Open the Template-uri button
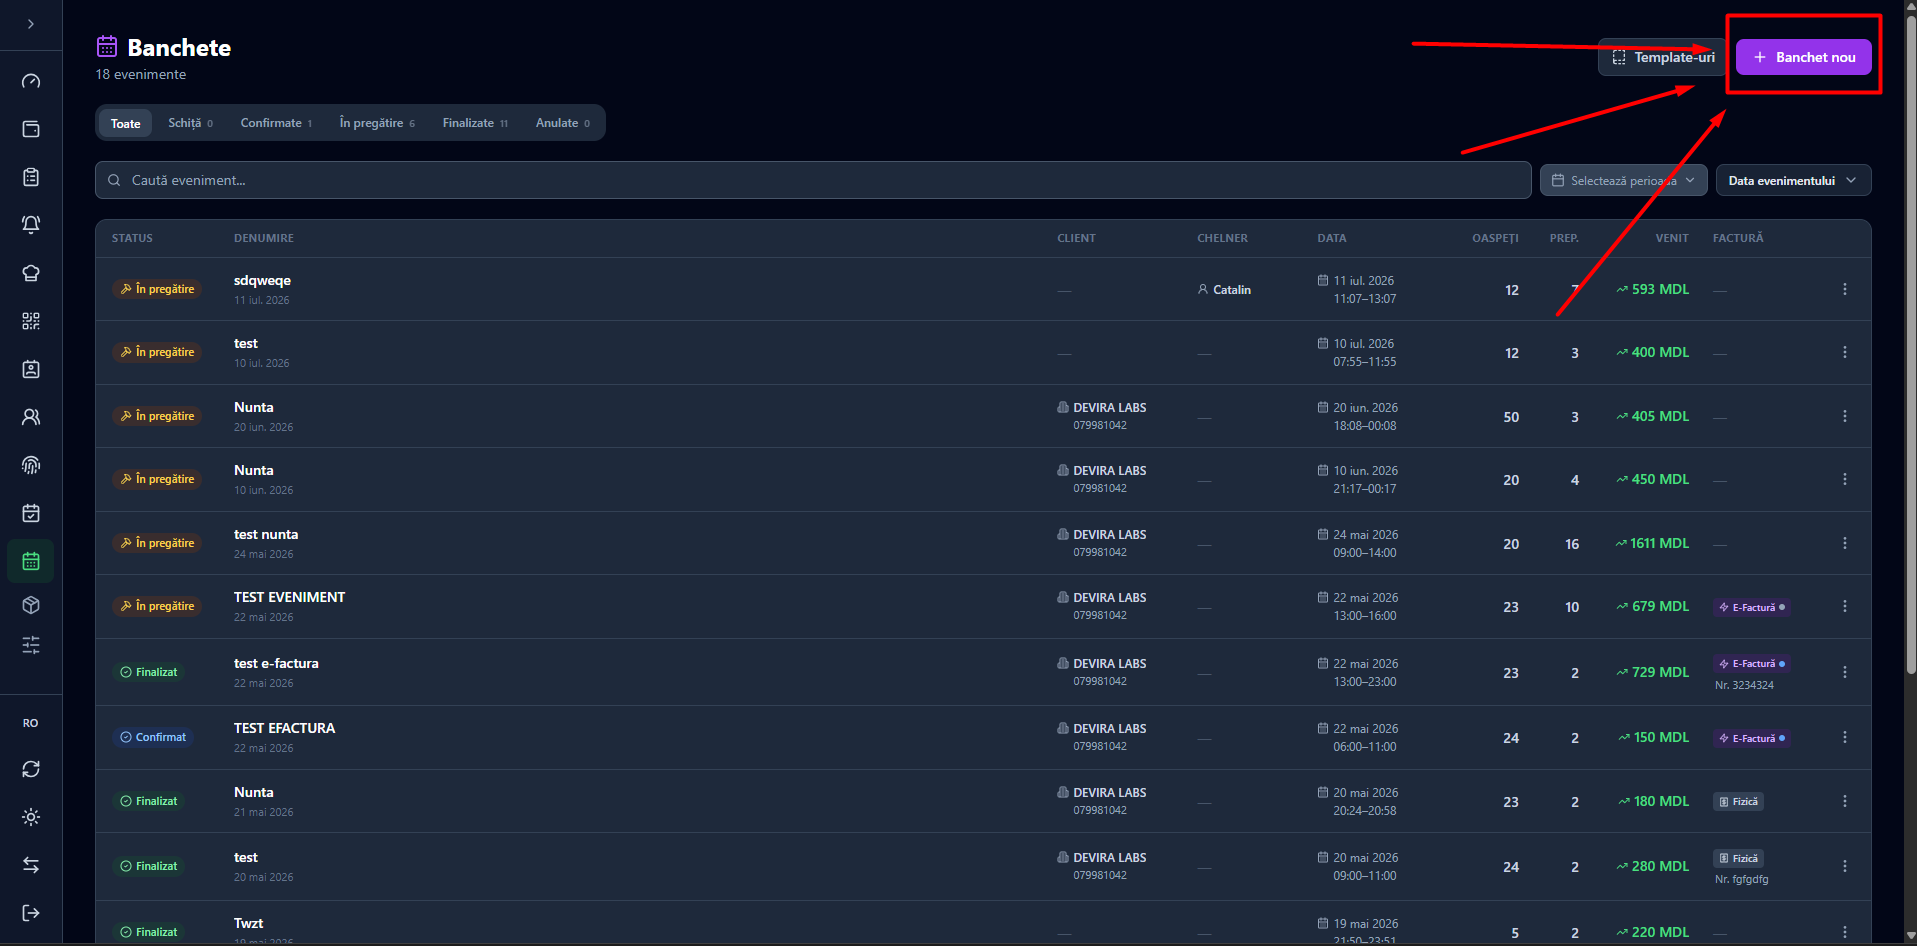Viewport: 1917px width, 946px height. [x=1662, y=57]
